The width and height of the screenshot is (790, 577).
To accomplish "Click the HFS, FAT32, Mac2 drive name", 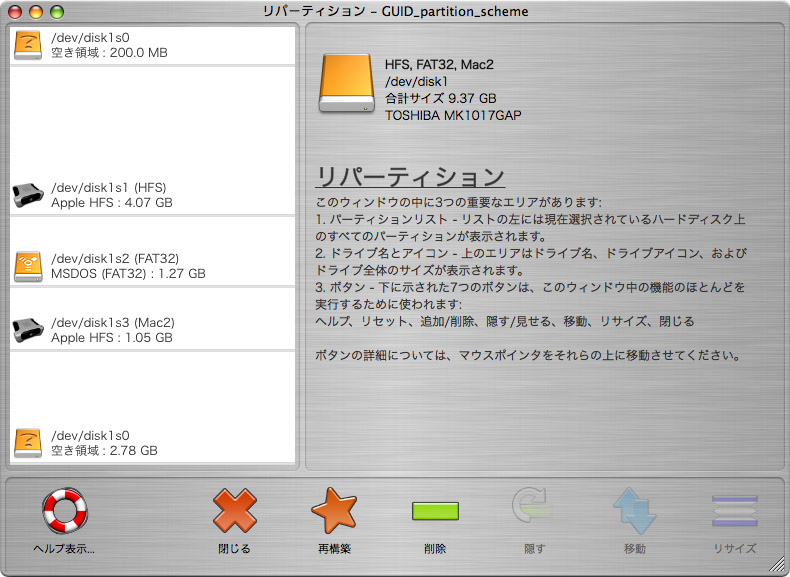I will (x=439, y=65).
